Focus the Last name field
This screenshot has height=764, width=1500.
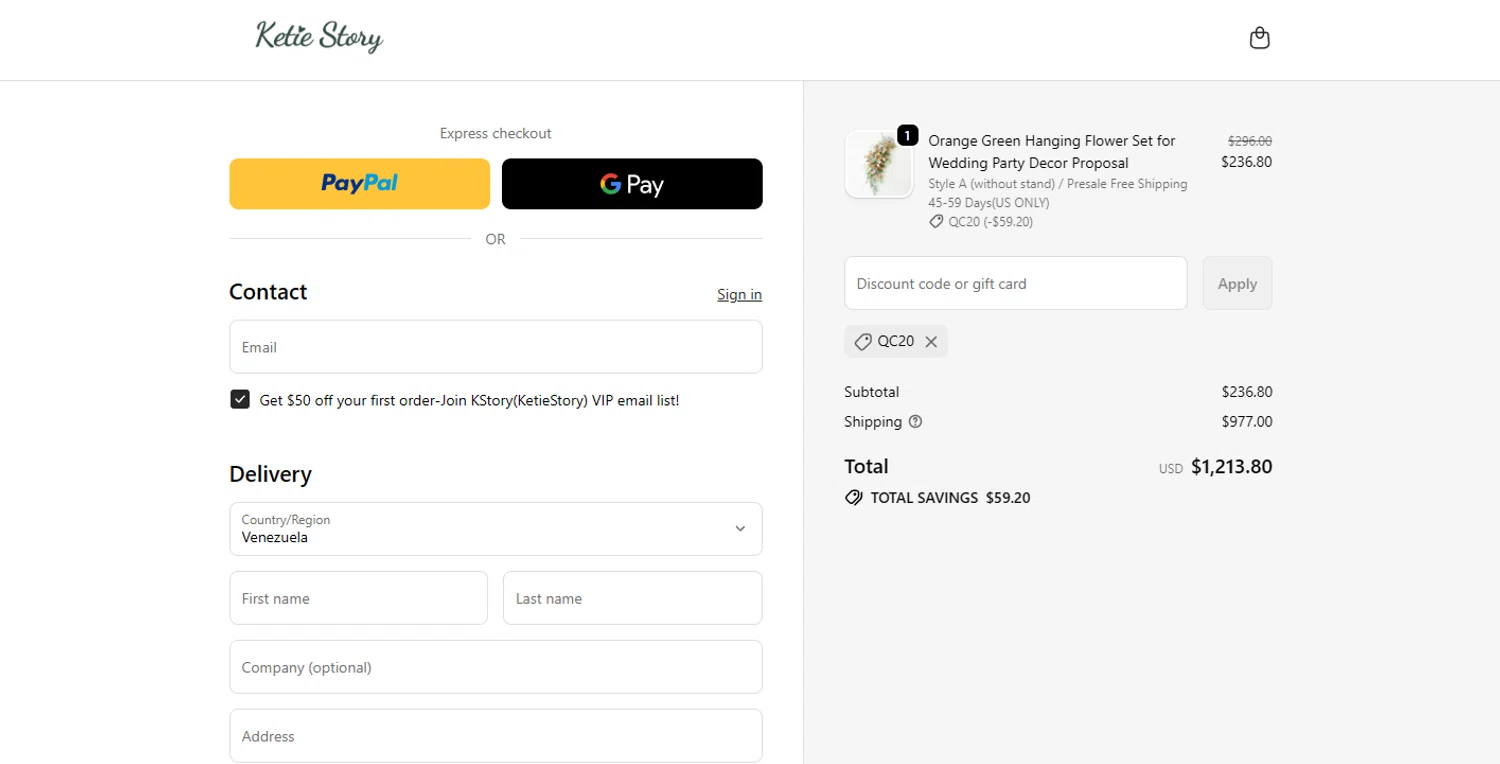(633, 598)
